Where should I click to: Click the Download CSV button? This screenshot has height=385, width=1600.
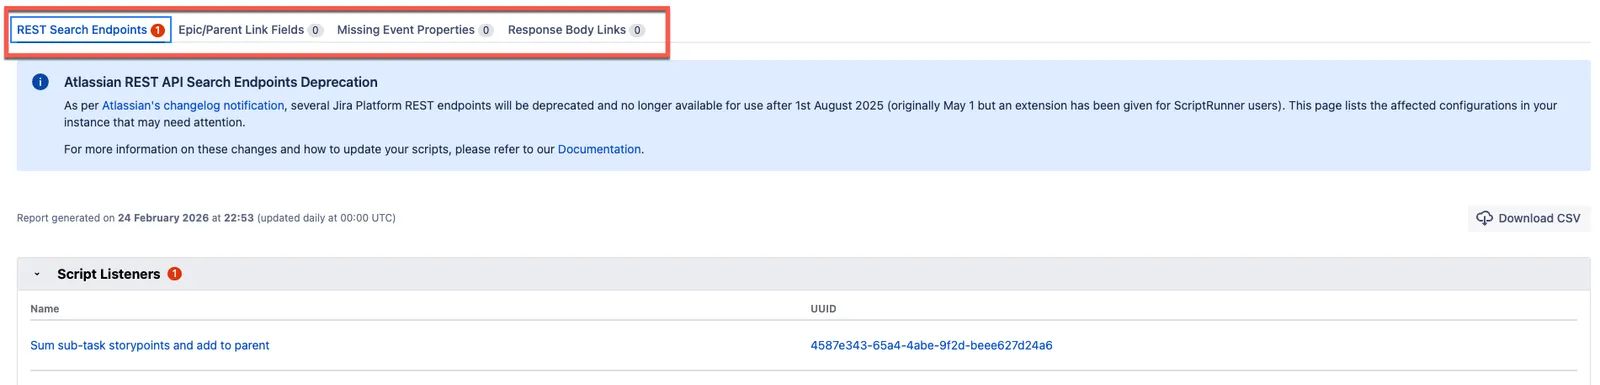coord(1528,218)
